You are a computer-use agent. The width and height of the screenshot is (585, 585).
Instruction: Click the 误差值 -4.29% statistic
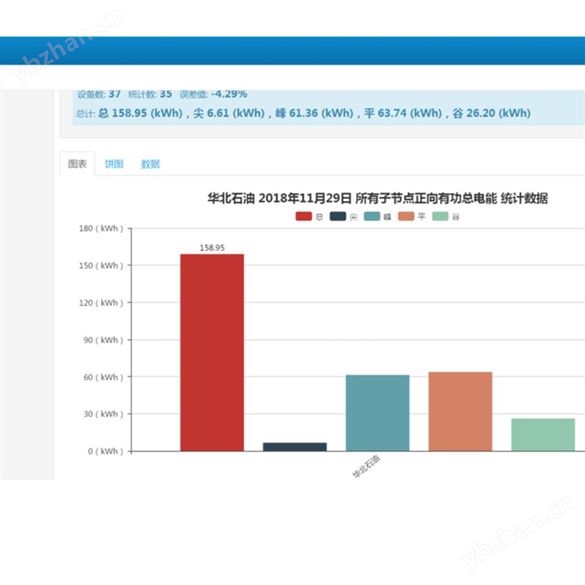pos(213,94)
